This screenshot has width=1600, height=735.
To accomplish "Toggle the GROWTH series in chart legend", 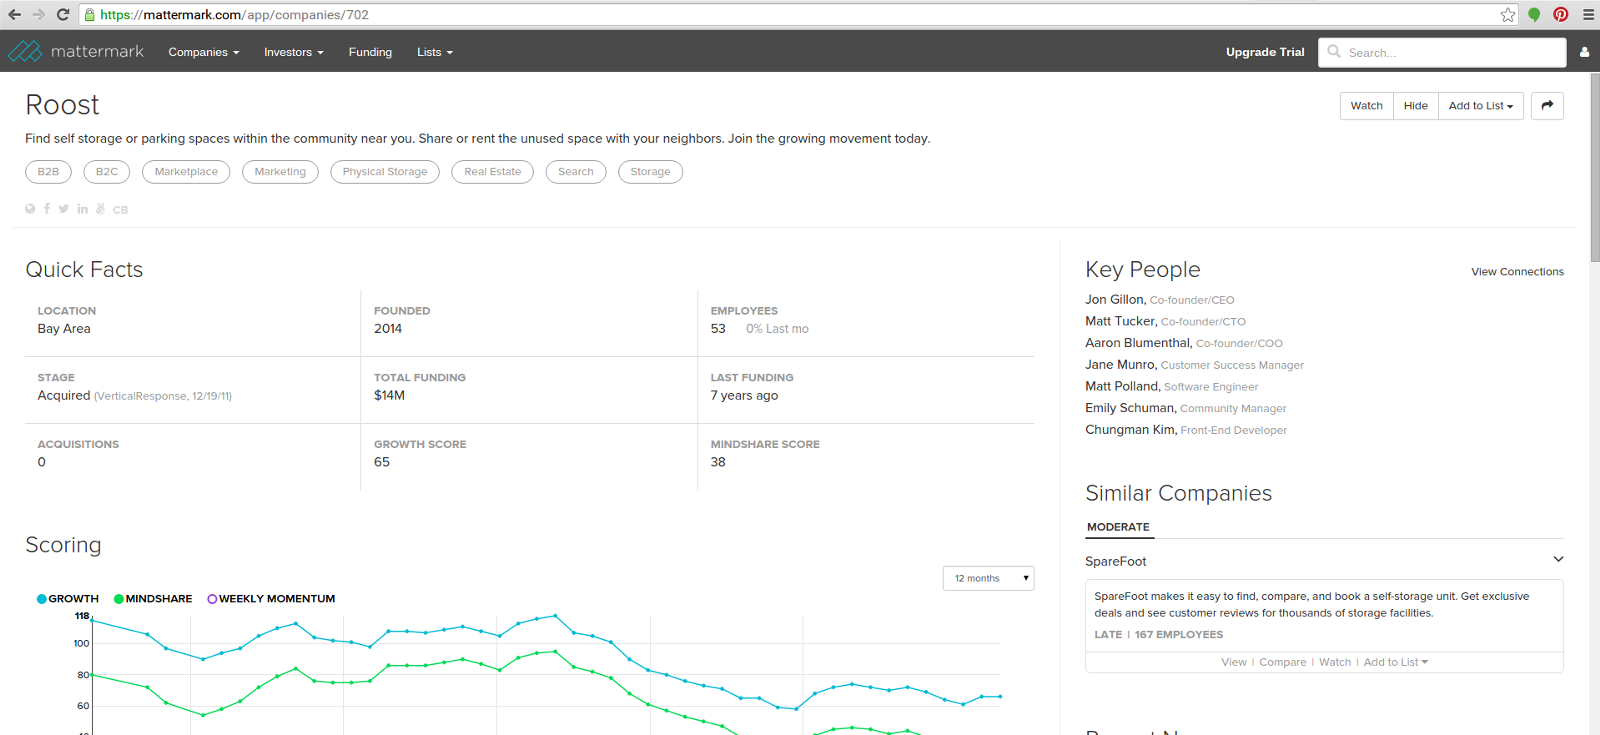I will pyautogui.click(x=68, y=599).
